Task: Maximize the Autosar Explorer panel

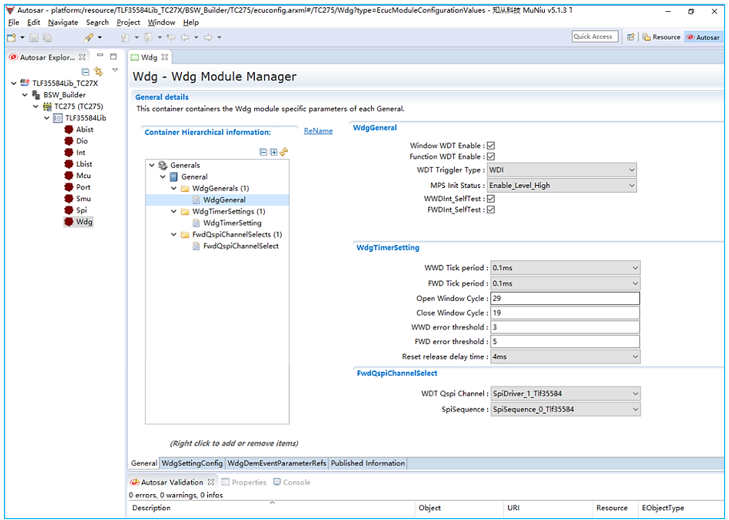Action: point(113,56)
